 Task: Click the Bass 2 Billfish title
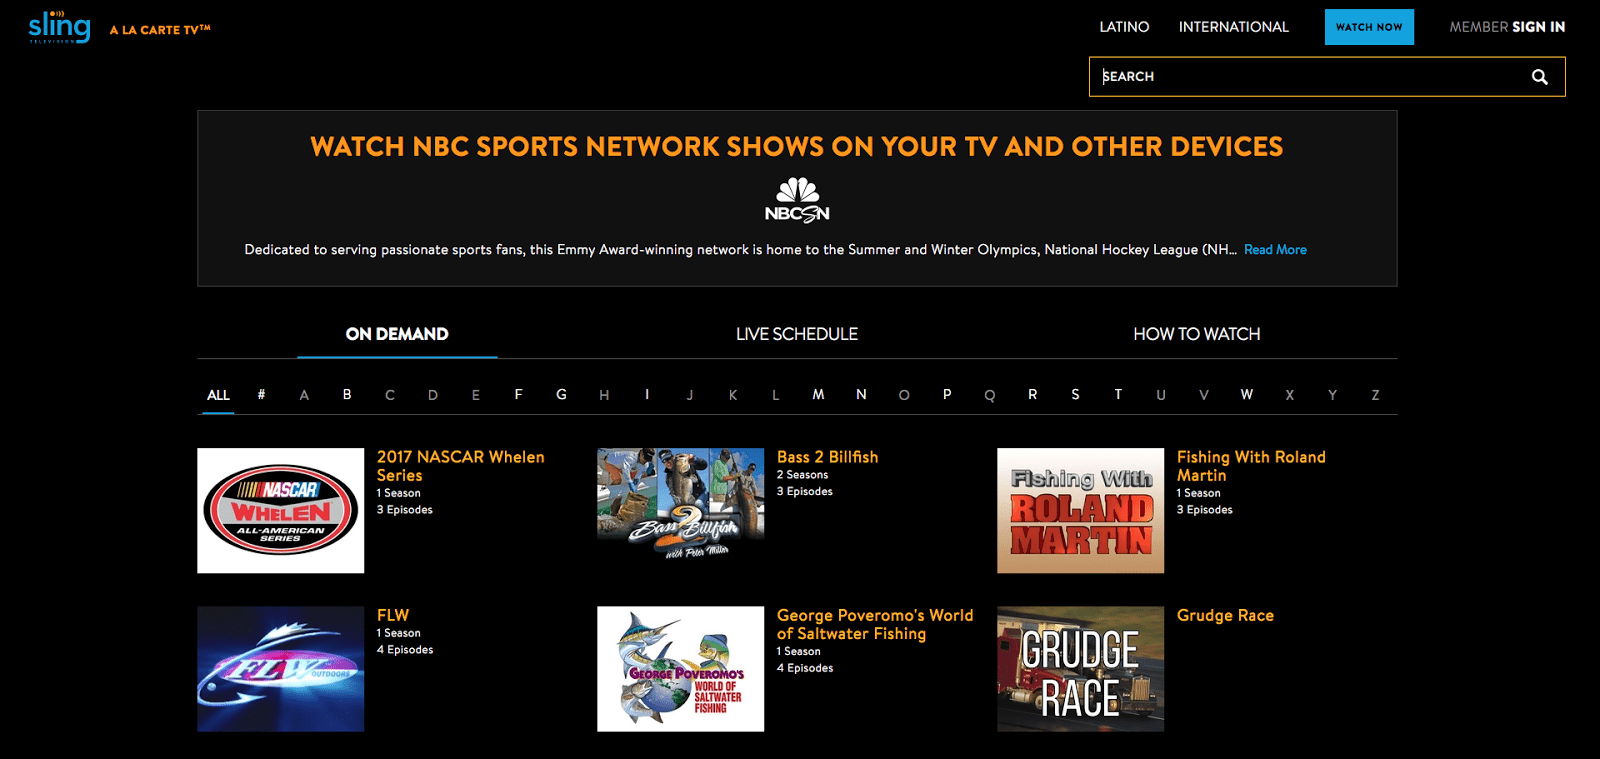[x=827, y=457]
